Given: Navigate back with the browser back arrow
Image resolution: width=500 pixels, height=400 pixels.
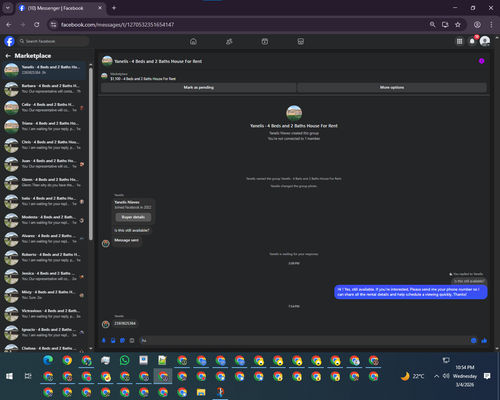Looking at the screenshot, I should (9, 25).
